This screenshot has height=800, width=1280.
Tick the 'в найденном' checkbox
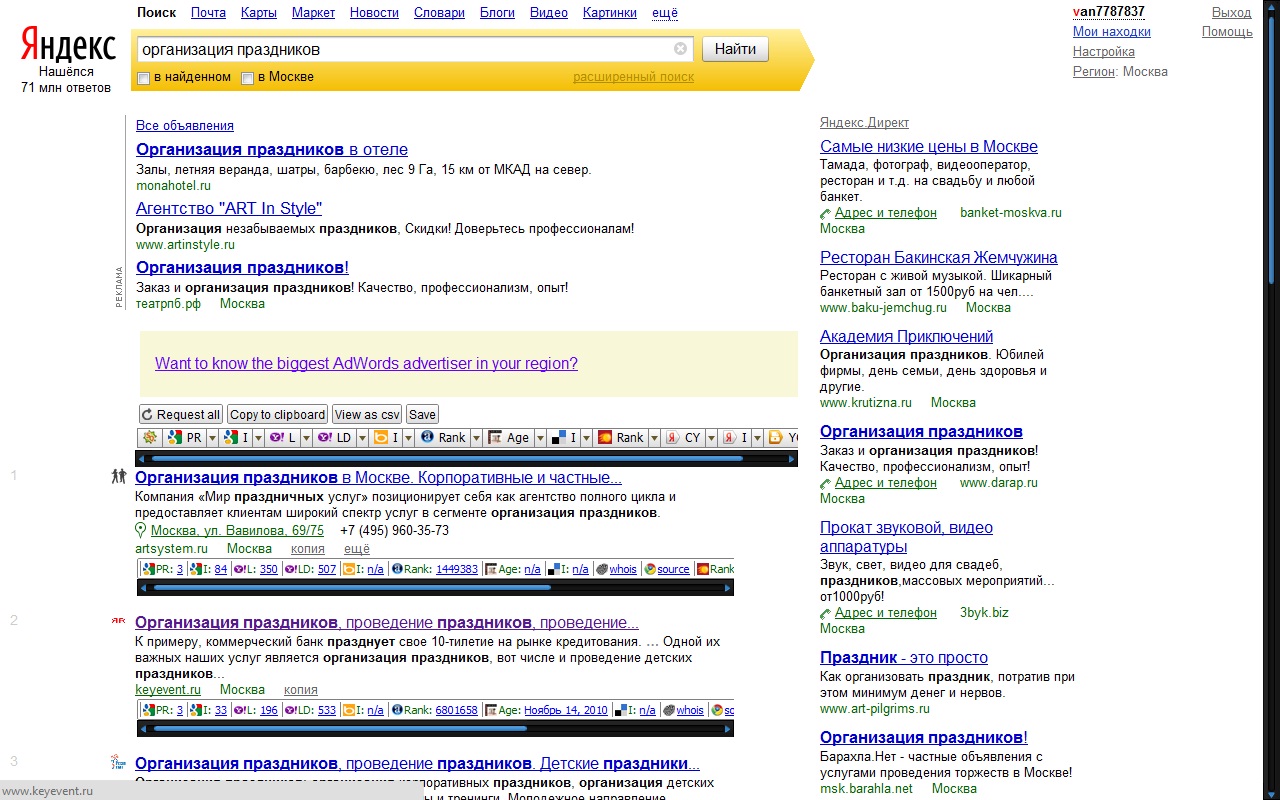pyautogui.click(x=144, y=78)
